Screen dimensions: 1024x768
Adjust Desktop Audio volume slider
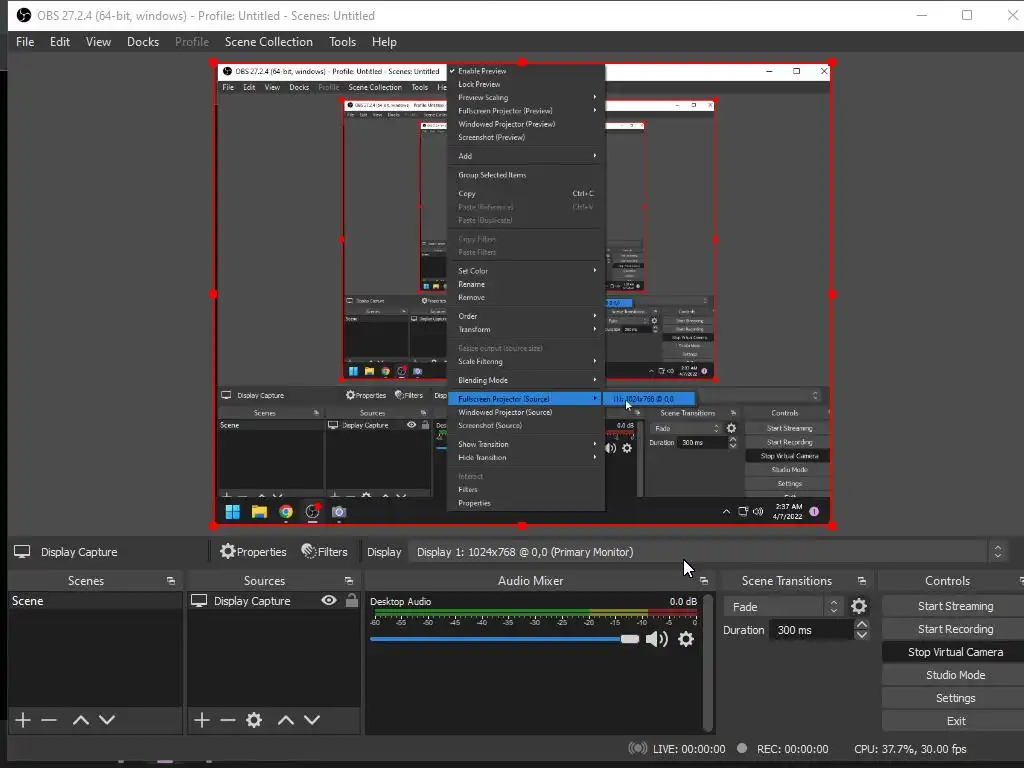click(x=504, y=639)
